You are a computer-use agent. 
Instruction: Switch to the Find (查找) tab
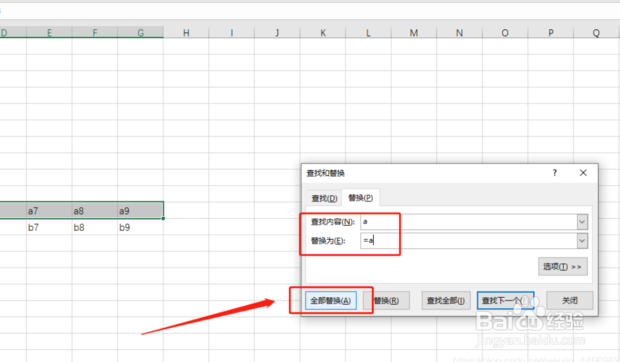click(324, 198)
